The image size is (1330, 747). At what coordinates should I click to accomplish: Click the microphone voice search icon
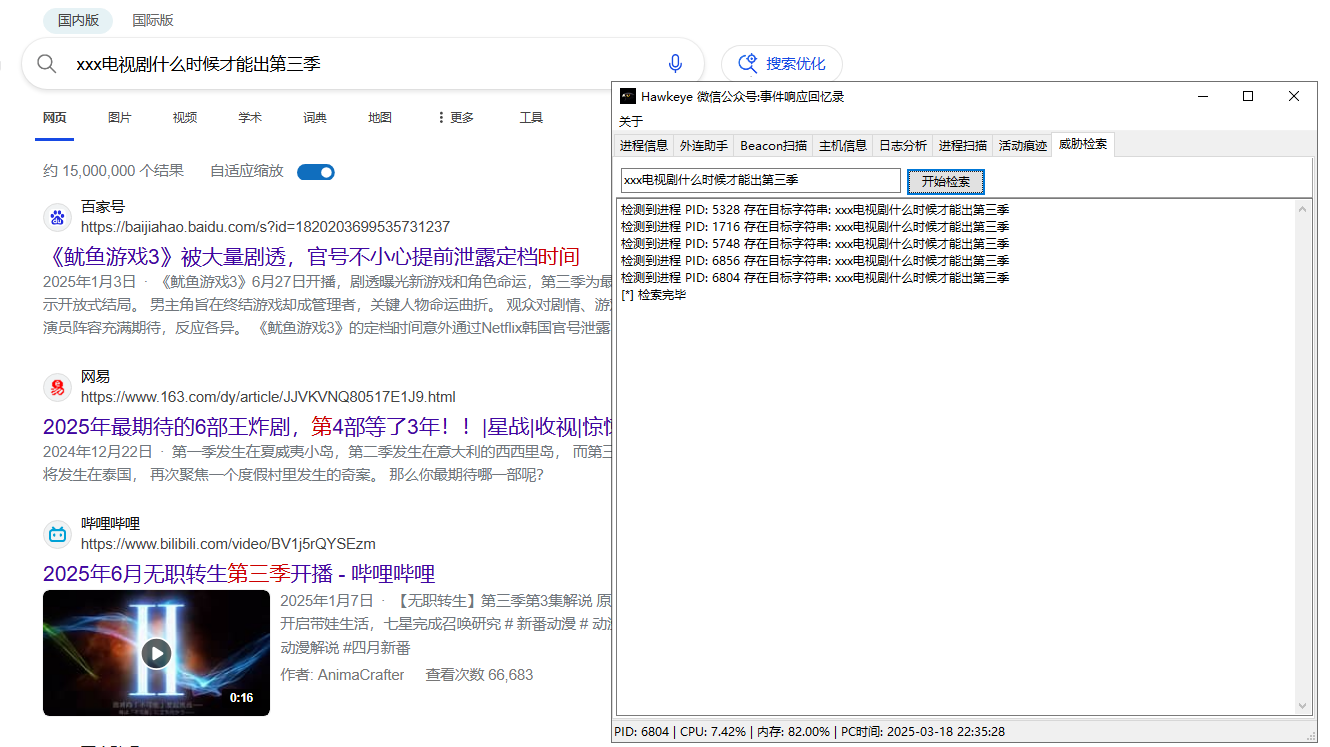675,64
